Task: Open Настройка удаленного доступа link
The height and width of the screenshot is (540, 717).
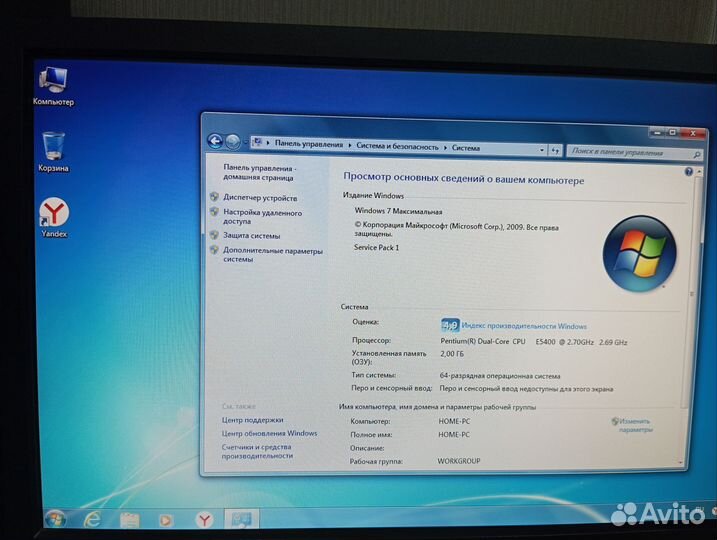Action: (x=262, y=217)
